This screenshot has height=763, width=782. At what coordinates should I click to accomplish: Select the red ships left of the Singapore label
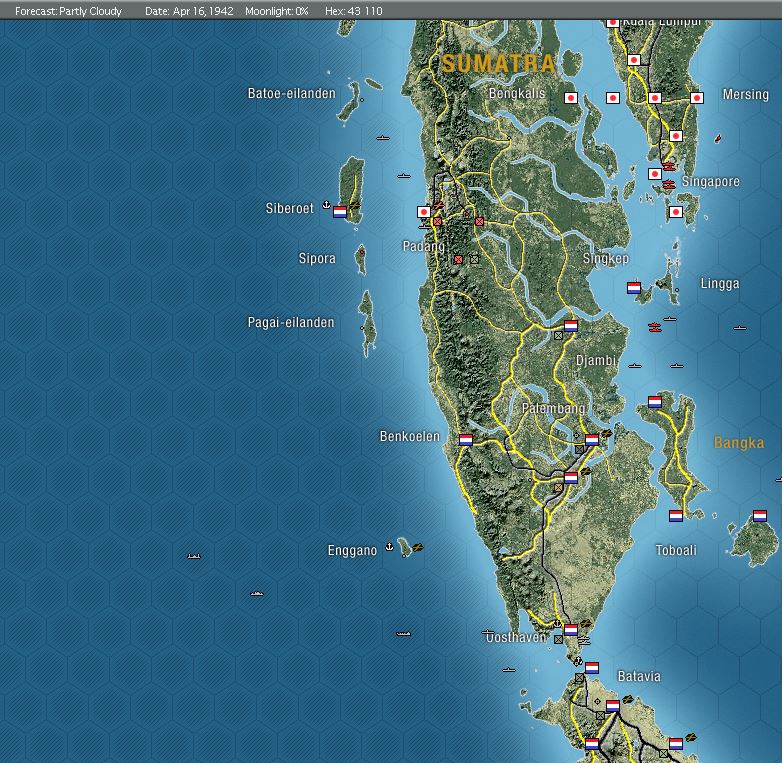click(x=668, y=185)
